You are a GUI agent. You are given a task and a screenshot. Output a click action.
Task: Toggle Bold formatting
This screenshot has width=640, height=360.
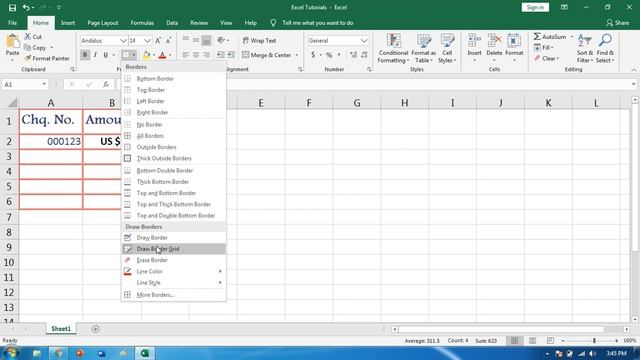(85, 55)
